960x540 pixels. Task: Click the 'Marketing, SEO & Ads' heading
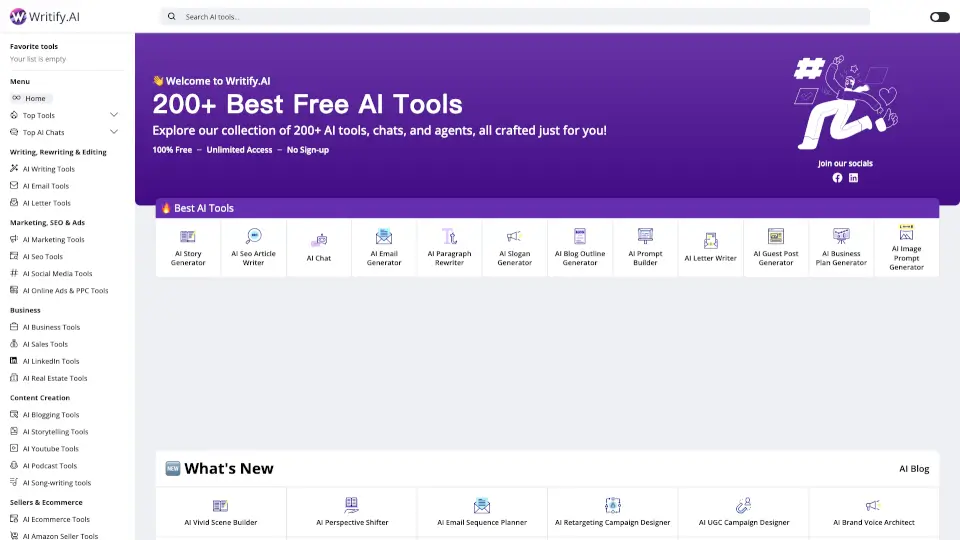coord(47,223)
